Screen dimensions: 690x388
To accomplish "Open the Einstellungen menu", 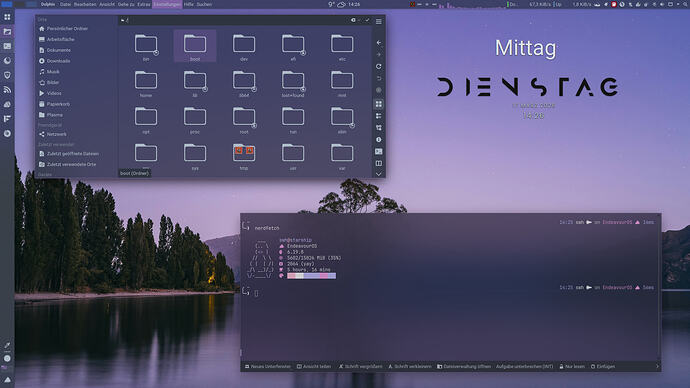I will tap(167, 4).
